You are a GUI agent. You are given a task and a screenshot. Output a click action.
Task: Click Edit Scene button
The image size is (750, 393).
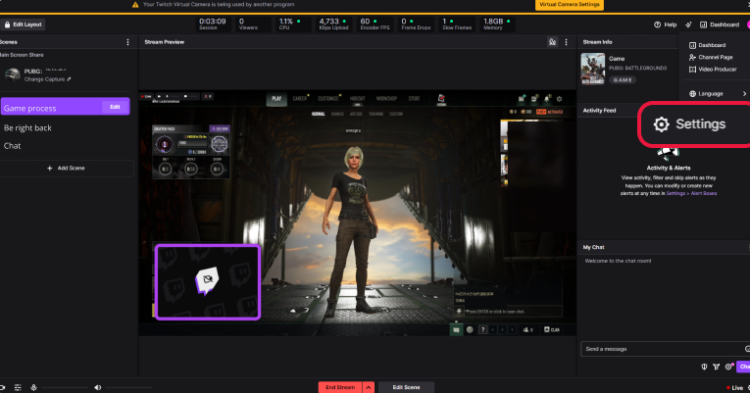pyautogui.click(x=406, y=387)
